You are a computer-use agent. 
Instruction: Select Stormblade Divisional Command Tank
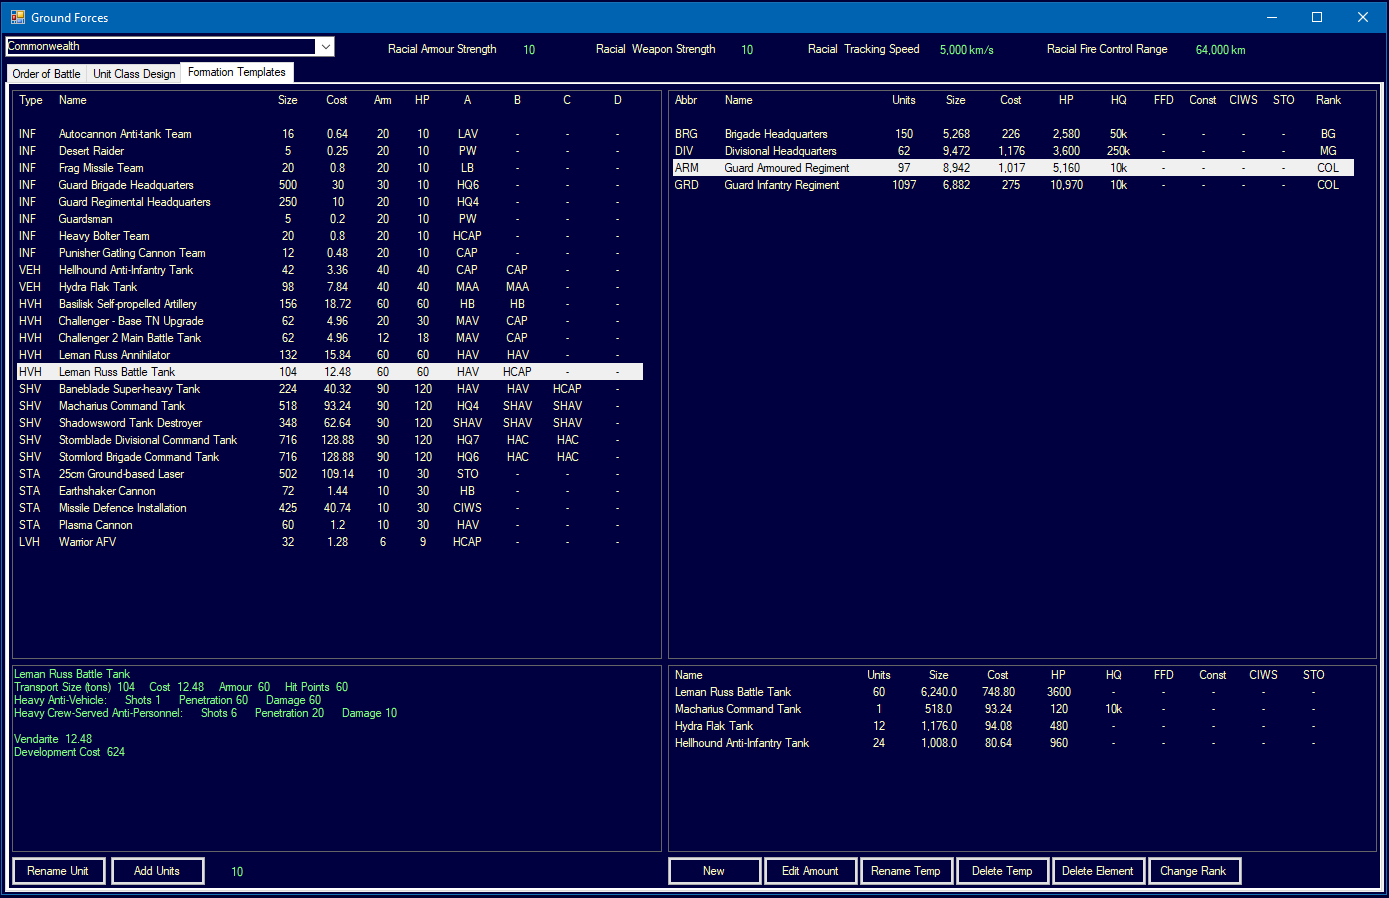click(330, 440)
